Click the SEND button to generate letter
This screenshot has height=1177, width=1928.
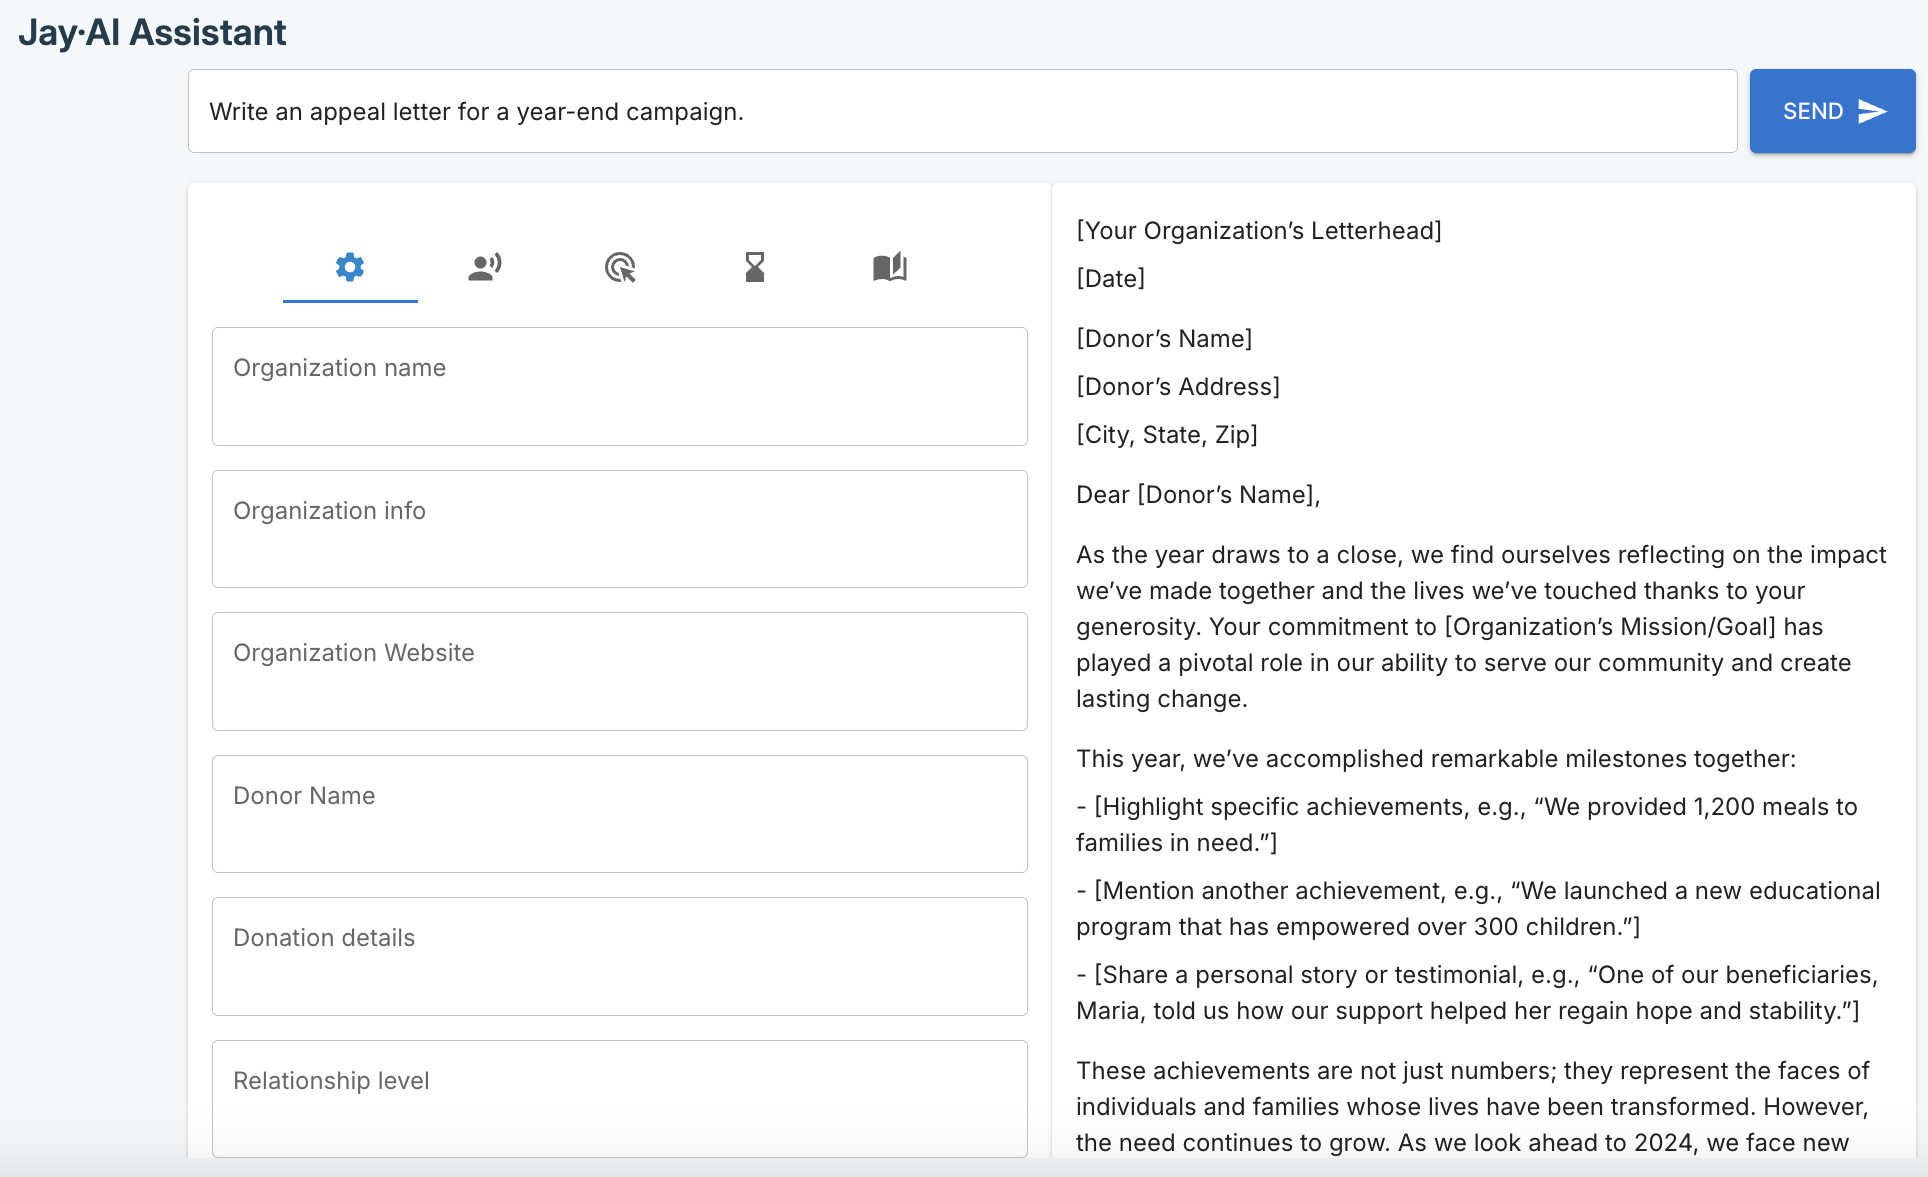[1827, 112]
